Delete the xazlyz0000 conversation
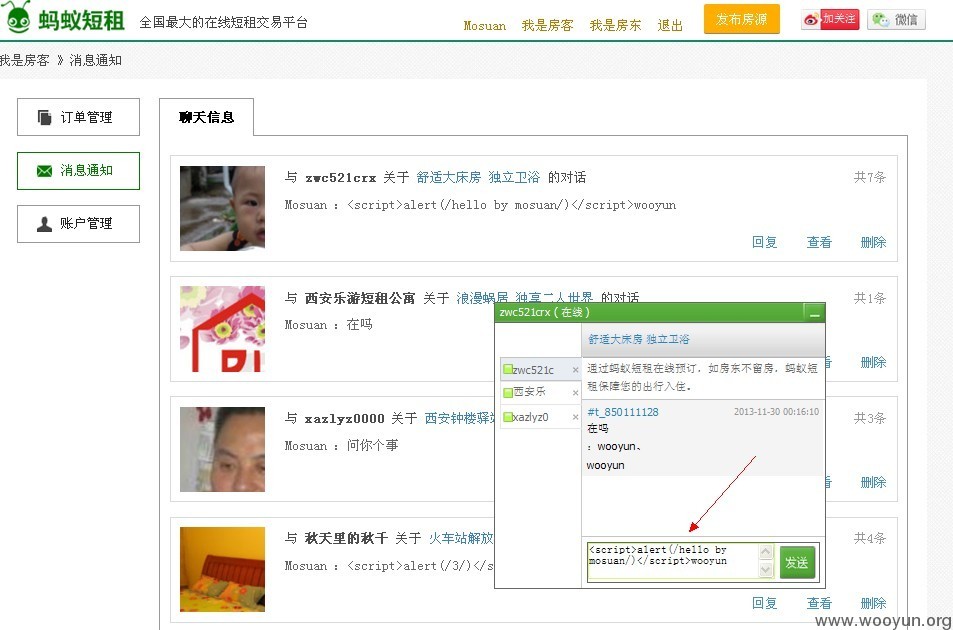953x630 pixels. (x=873, y=482)
